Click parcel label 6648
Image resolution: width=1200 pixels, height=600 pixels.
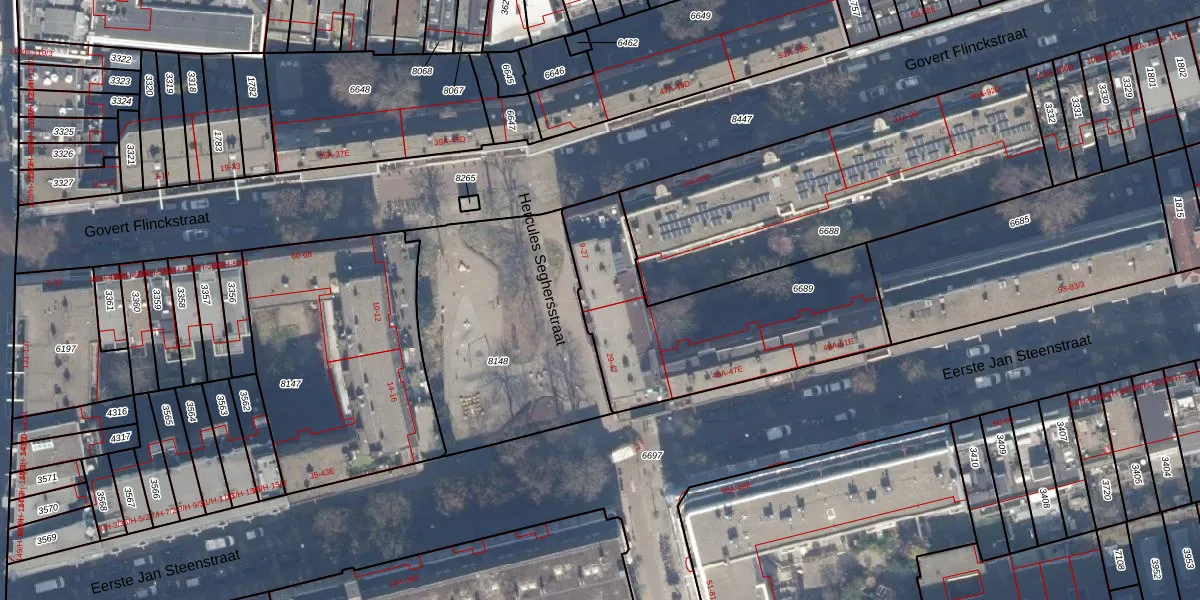coord(360,89)
